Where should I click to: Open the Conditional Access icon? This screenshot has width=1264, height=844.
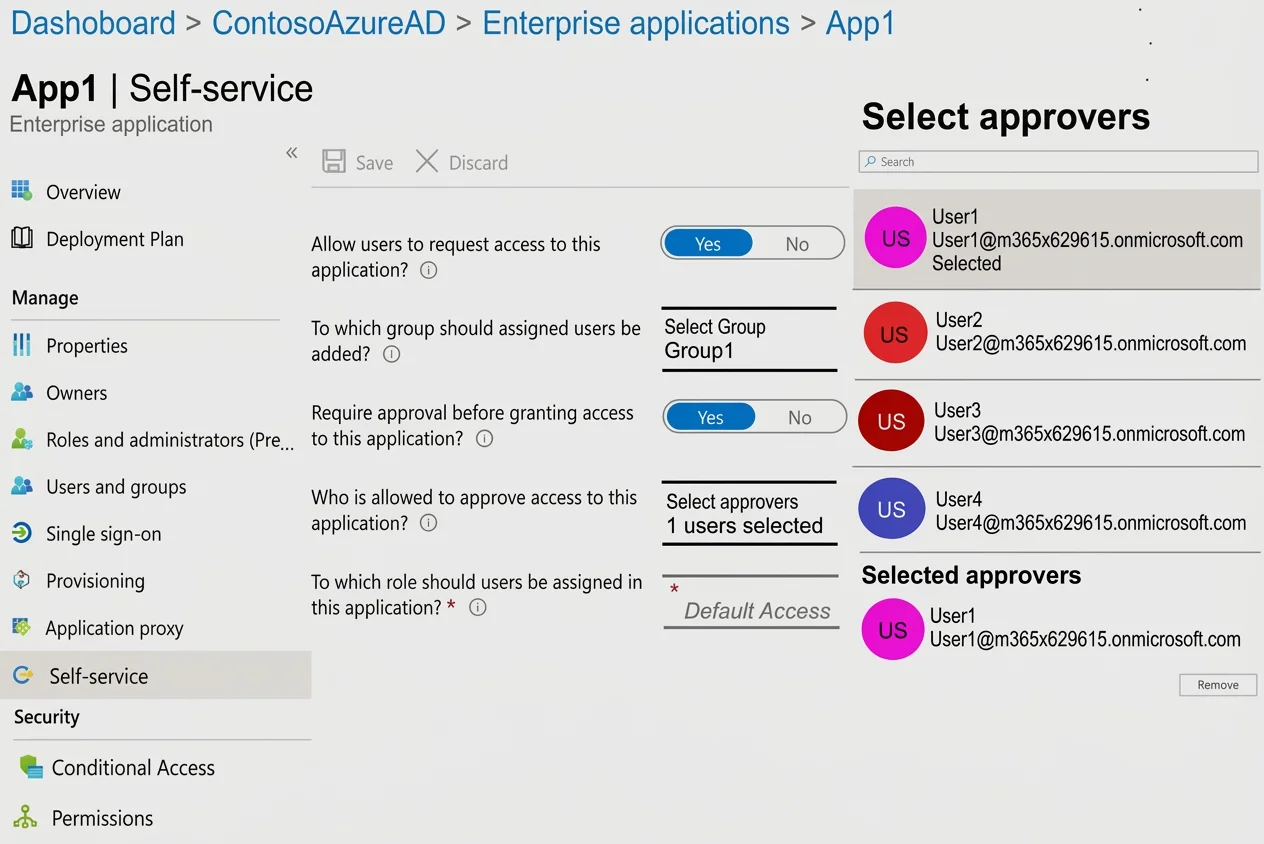point(31,767)
